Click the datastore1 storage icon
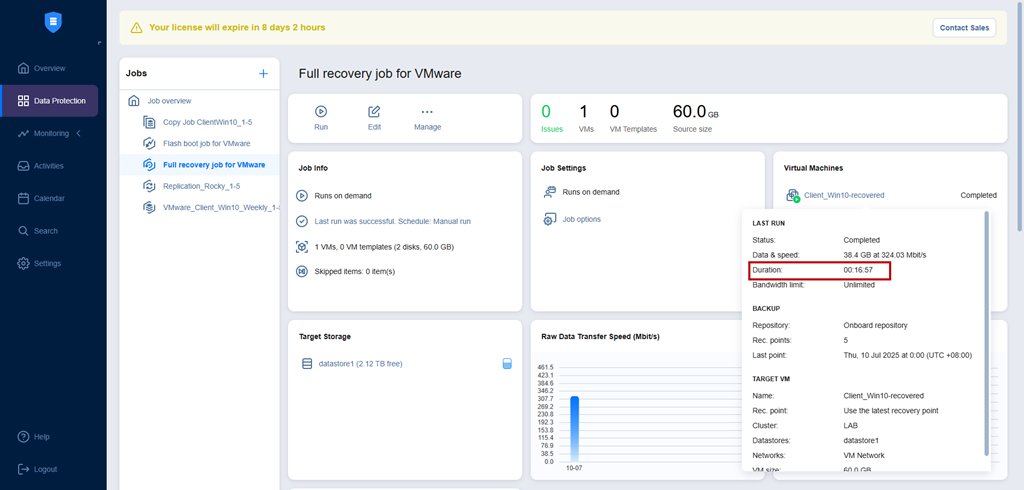Image resolution: width=1024 pixels, height=490 pixels. pos(307,364)
